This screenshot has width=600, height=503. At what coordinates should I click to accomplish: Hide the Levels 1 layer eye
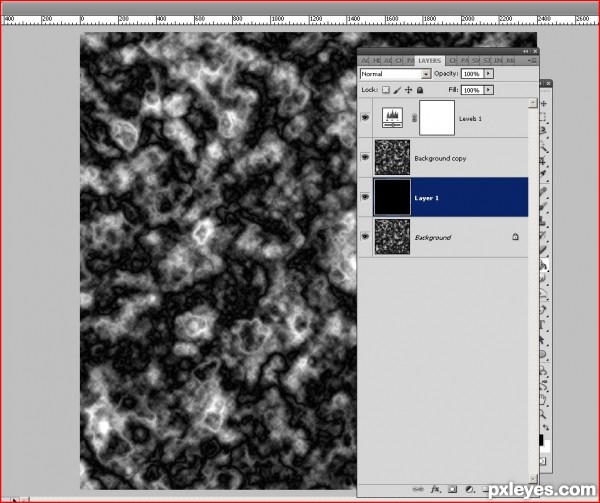[x=365, y=118]
